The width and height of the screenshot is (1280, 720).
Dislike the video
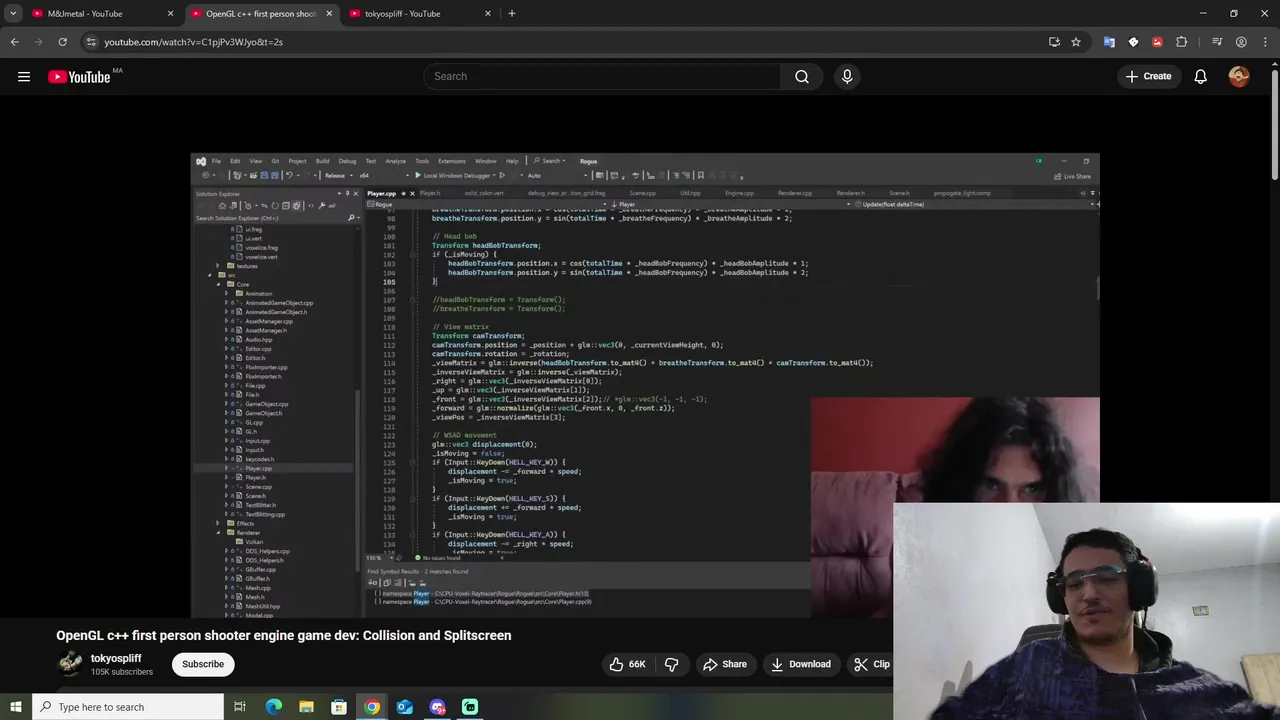point(672,664)
